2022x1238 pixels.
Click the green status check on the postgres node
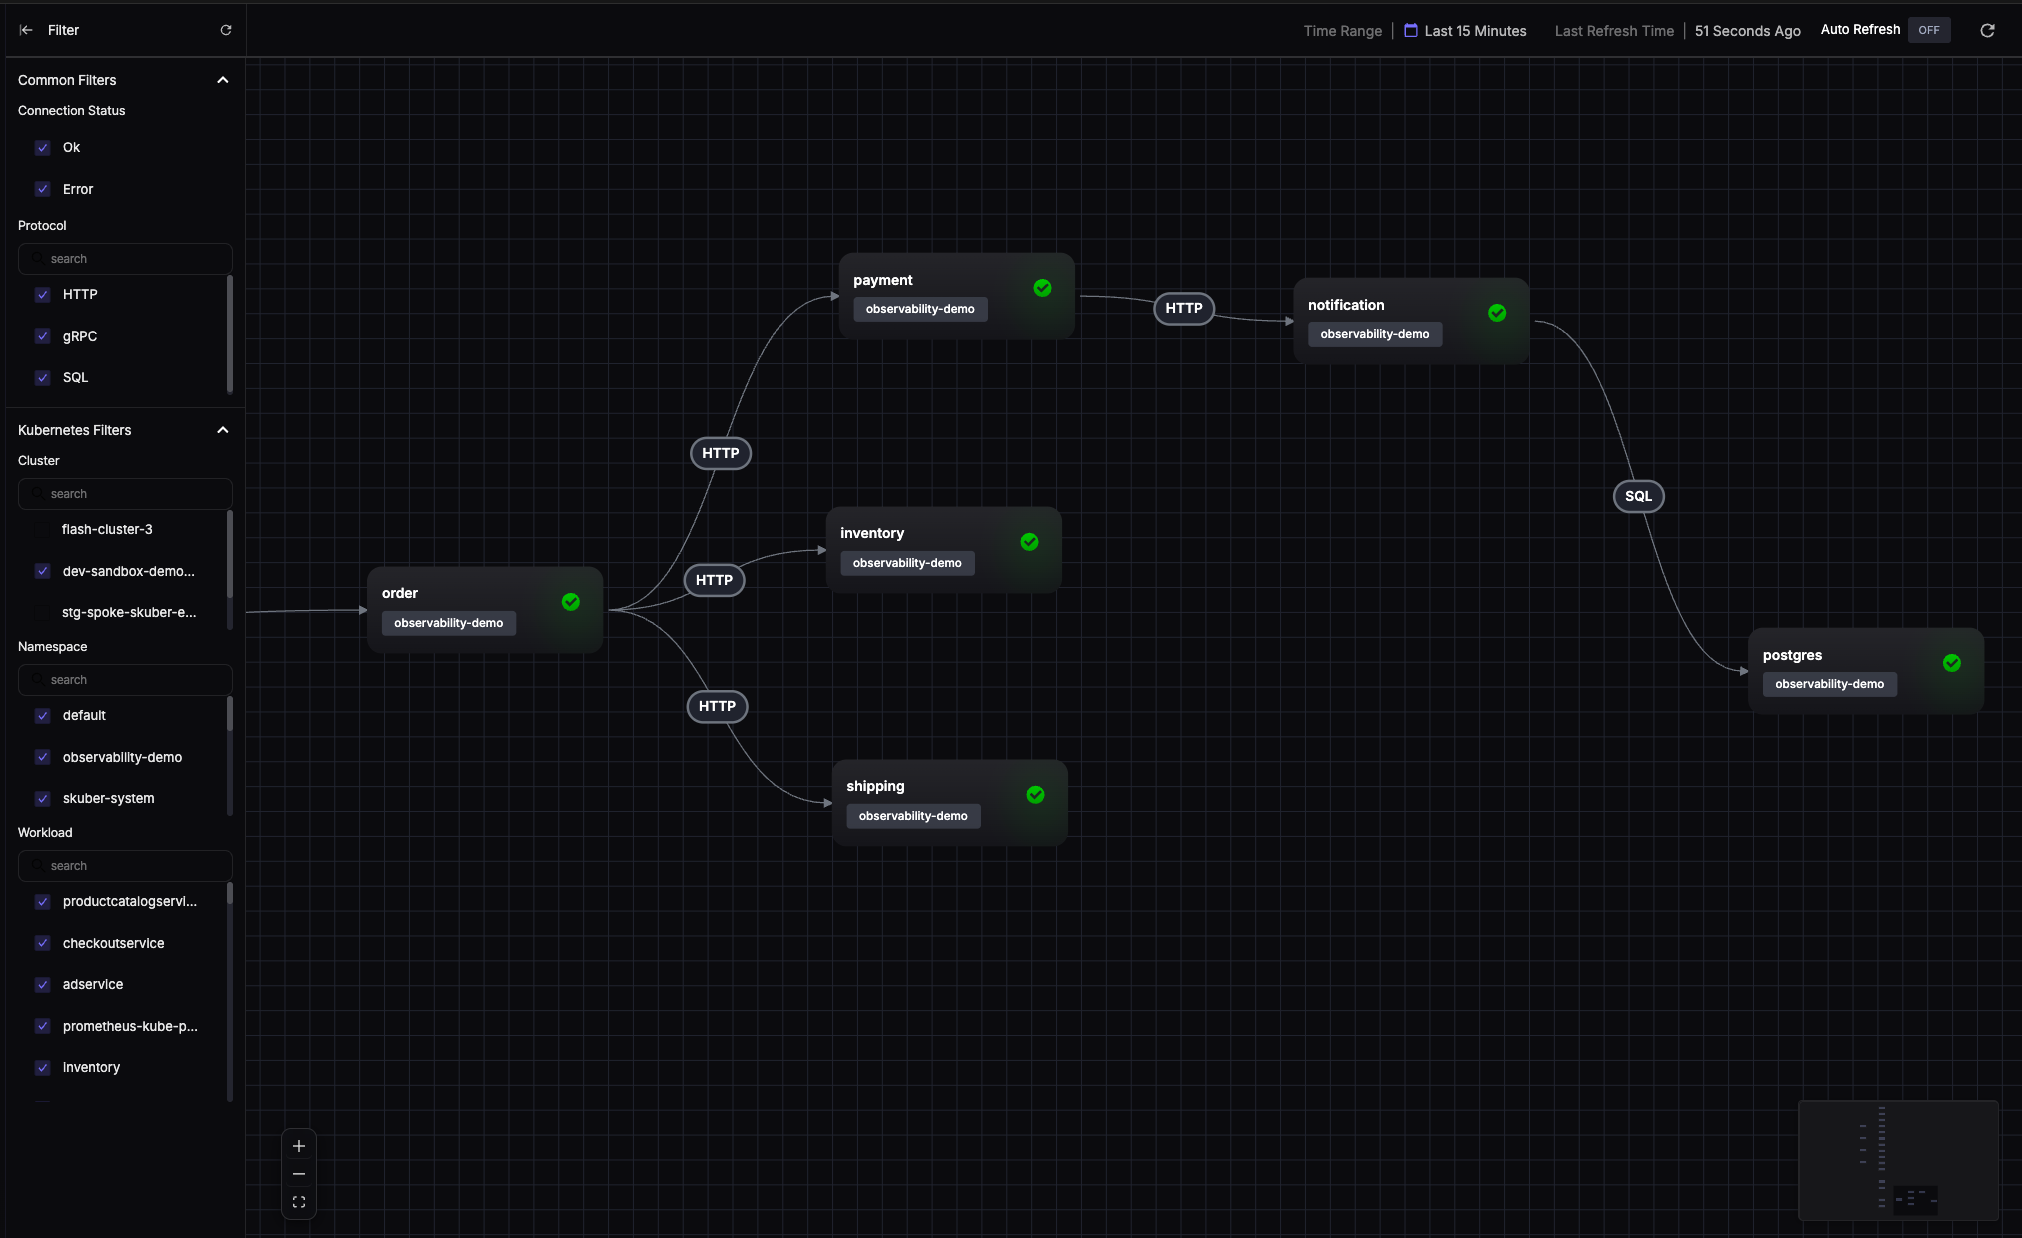(1951, 662)
